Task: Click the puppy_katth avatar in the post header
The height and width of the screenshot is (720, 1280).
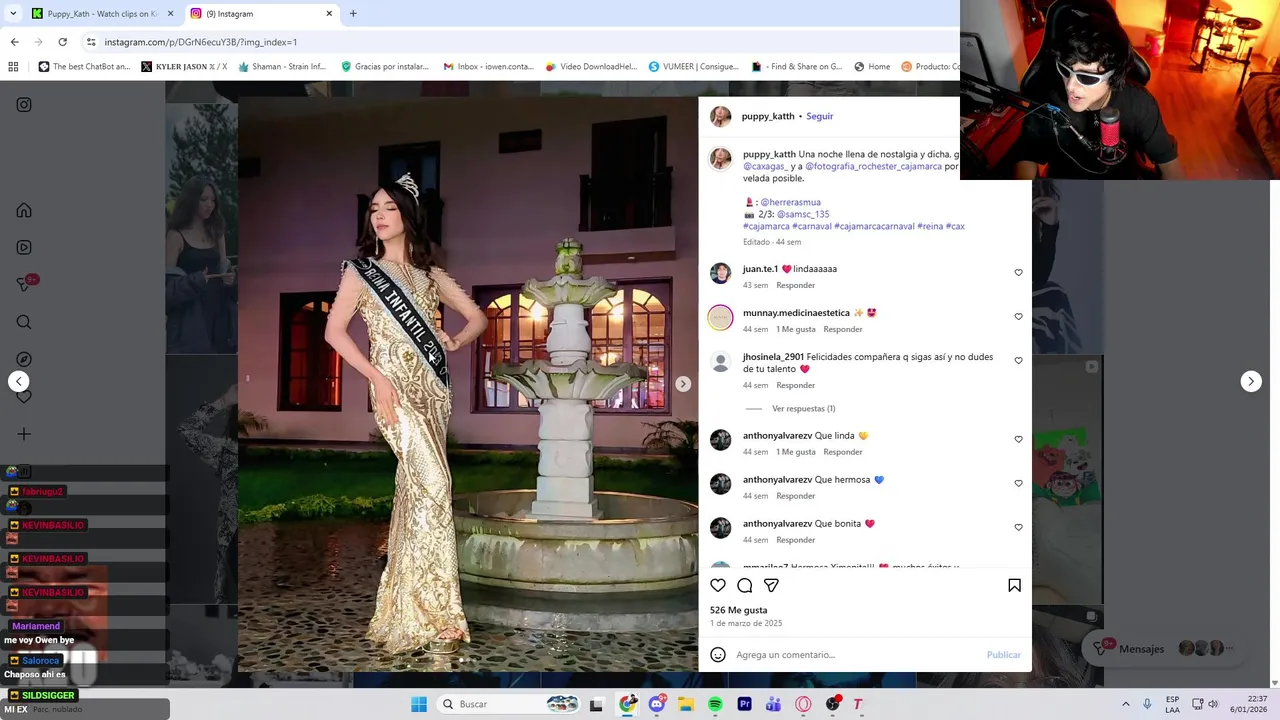Action: click(721, 116)
